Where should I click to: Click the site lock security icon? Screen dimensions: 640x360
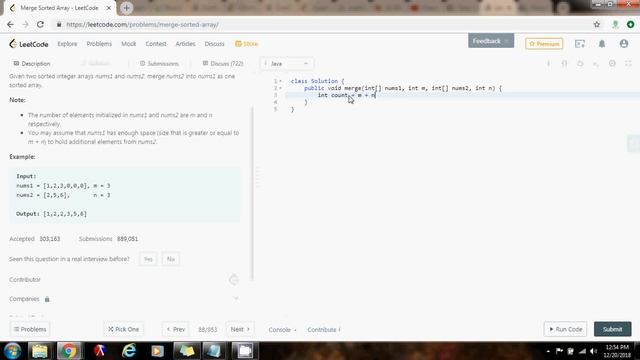59,24
